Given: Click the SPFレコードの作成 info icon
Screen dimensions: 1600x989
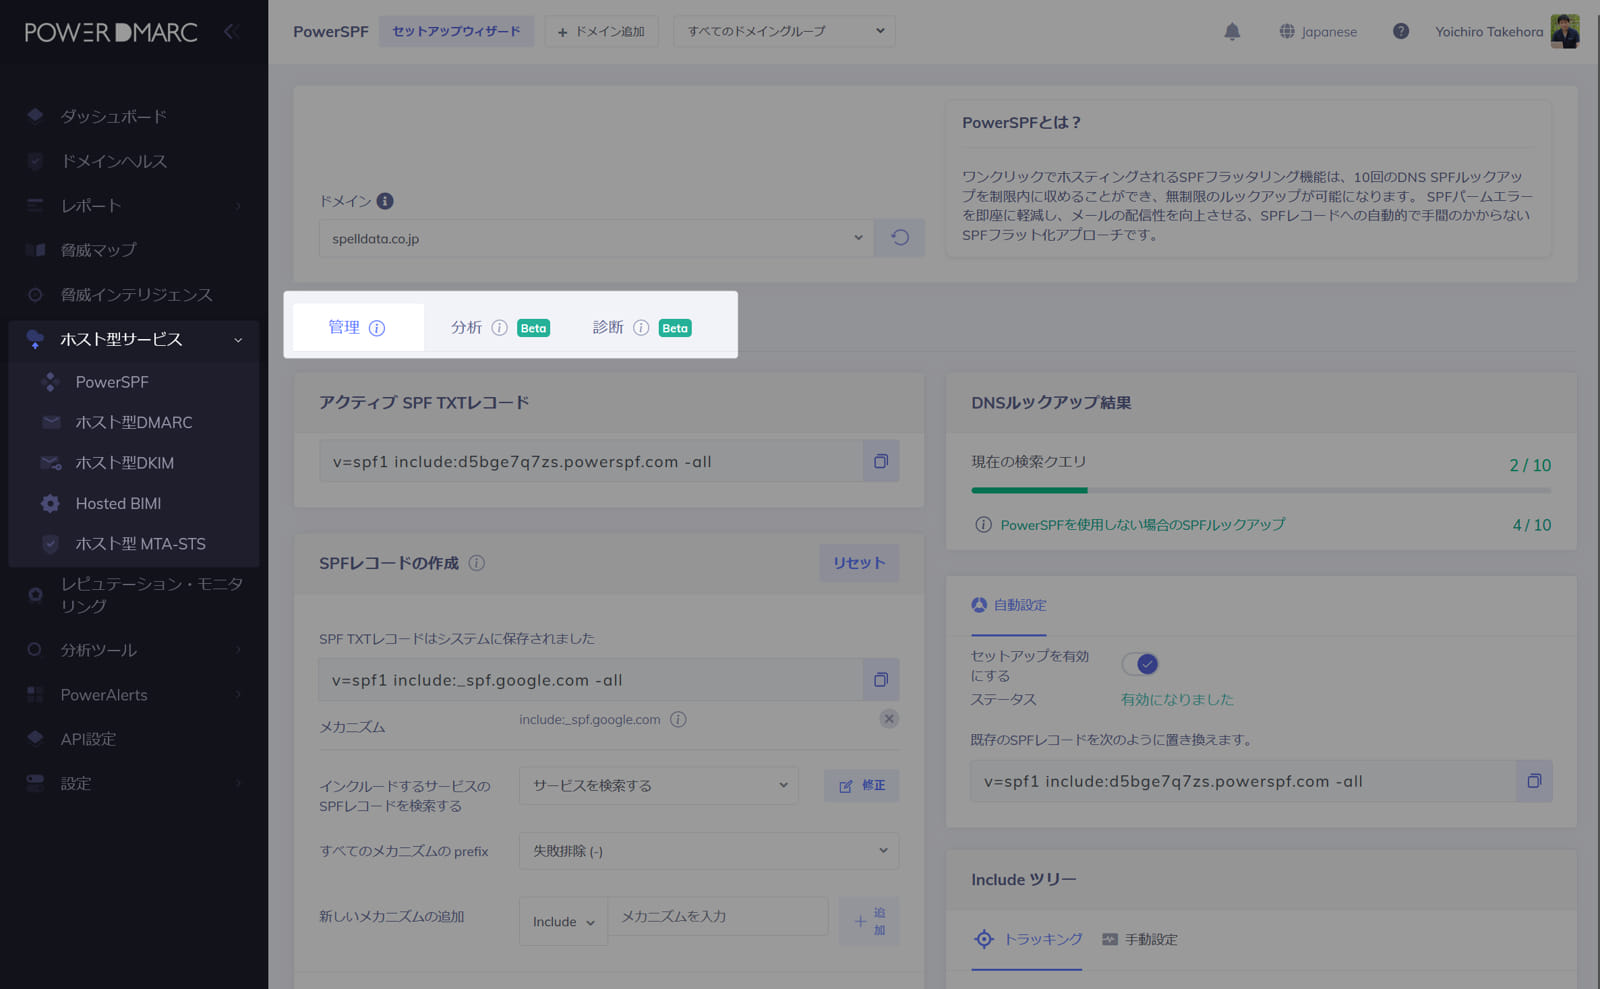Looking at the screenshot, I should click(477, 563).
